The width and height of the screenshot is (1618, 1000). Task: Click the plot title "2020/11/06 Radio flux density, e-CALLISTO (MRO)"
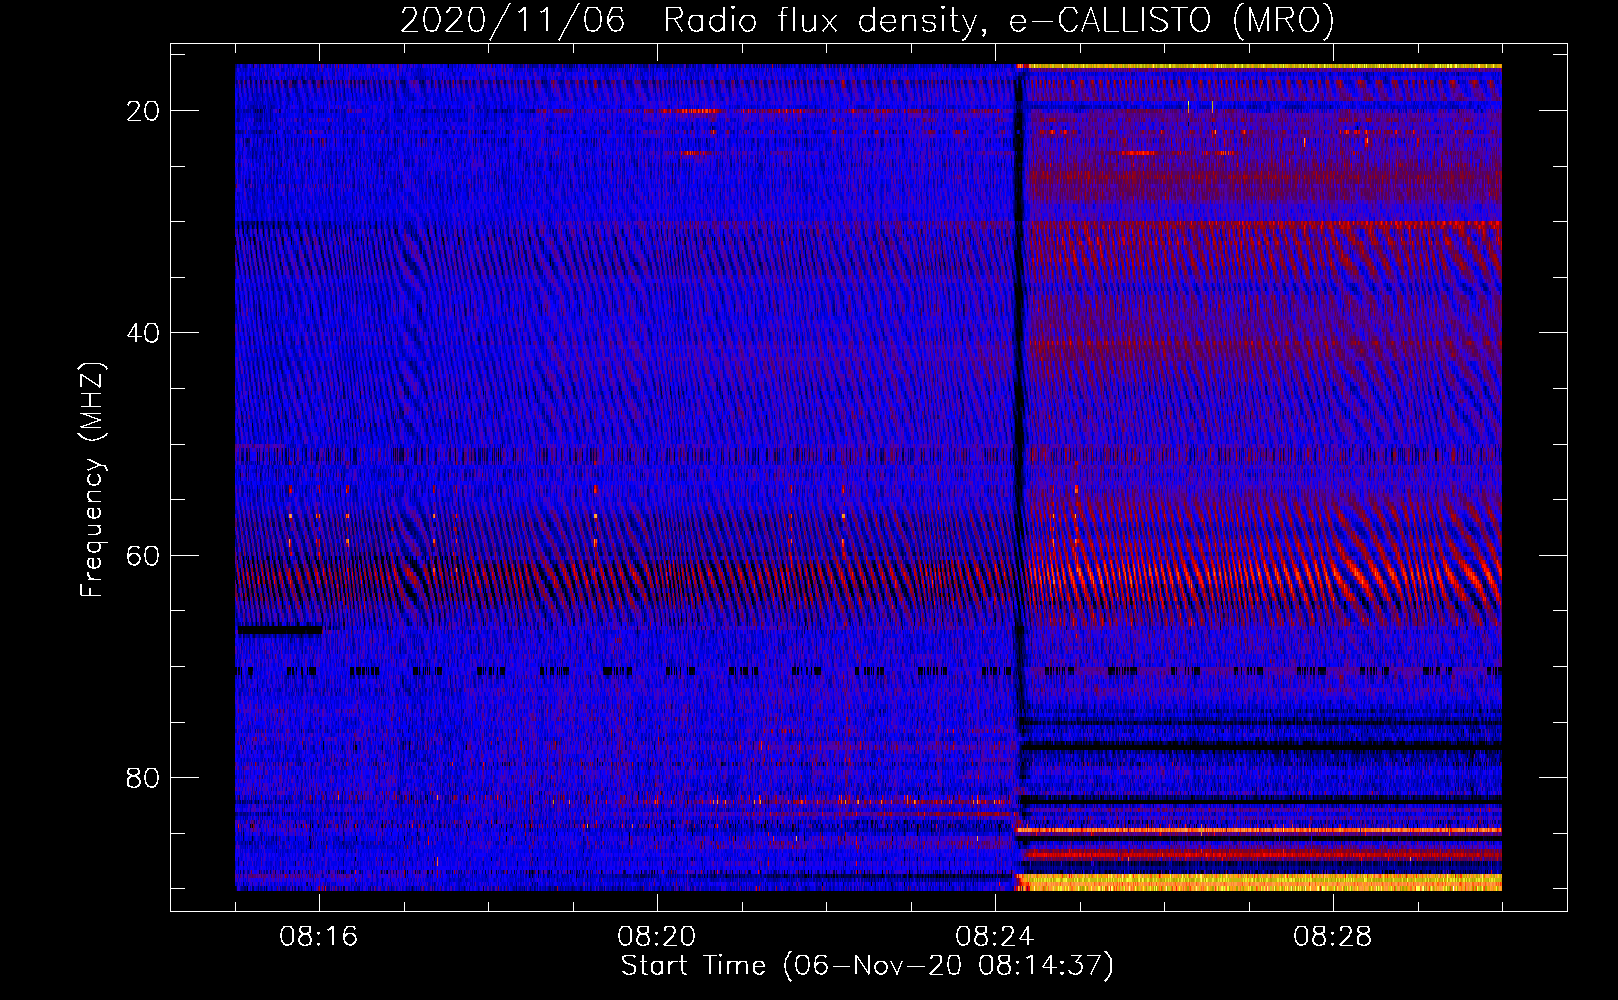point(867,20)
